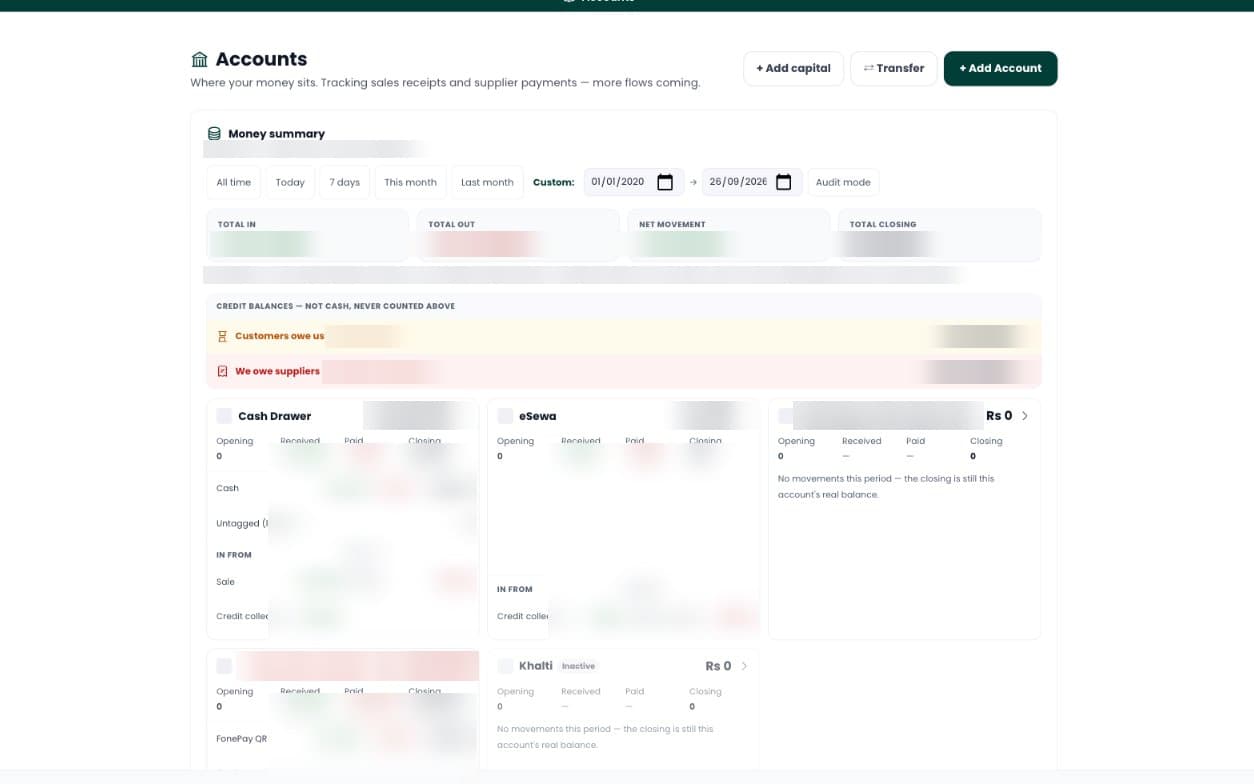Click the receipt icon on We owe suppliers
Viewport: 1254px width, 784px height.
pos(223,371)
